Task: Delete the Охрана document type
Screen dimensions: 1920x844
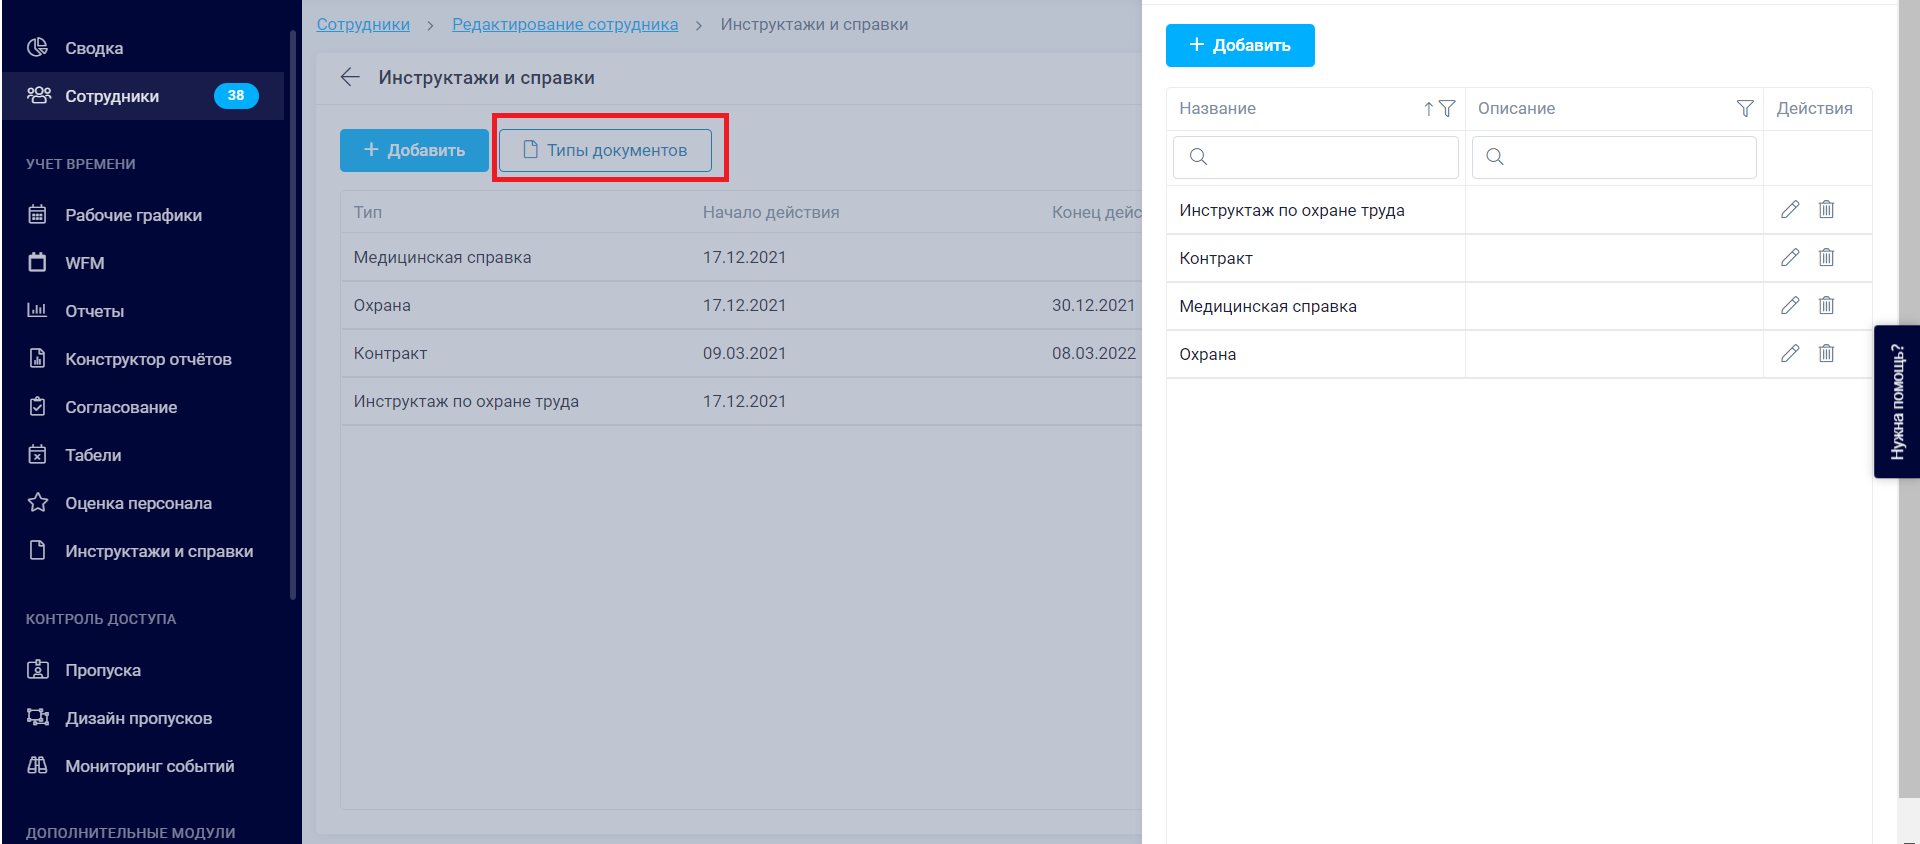Action: (1826, 353)
